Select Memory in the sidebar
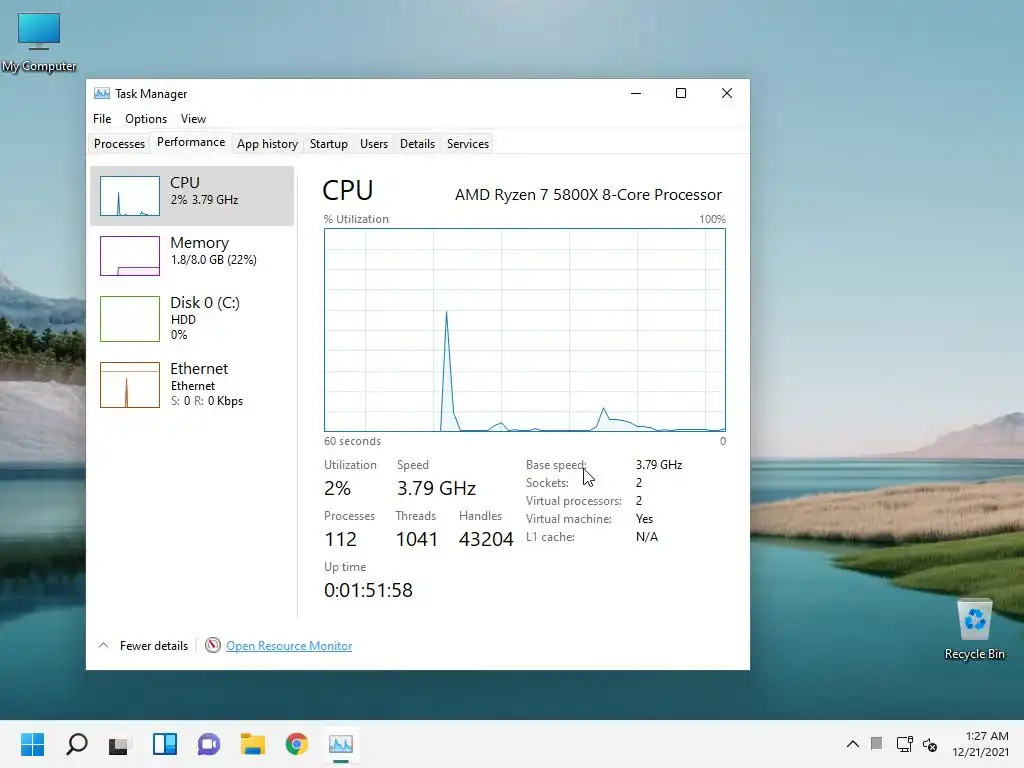Viewport: 1024px width, 768px height. click(x=192, y=256)
